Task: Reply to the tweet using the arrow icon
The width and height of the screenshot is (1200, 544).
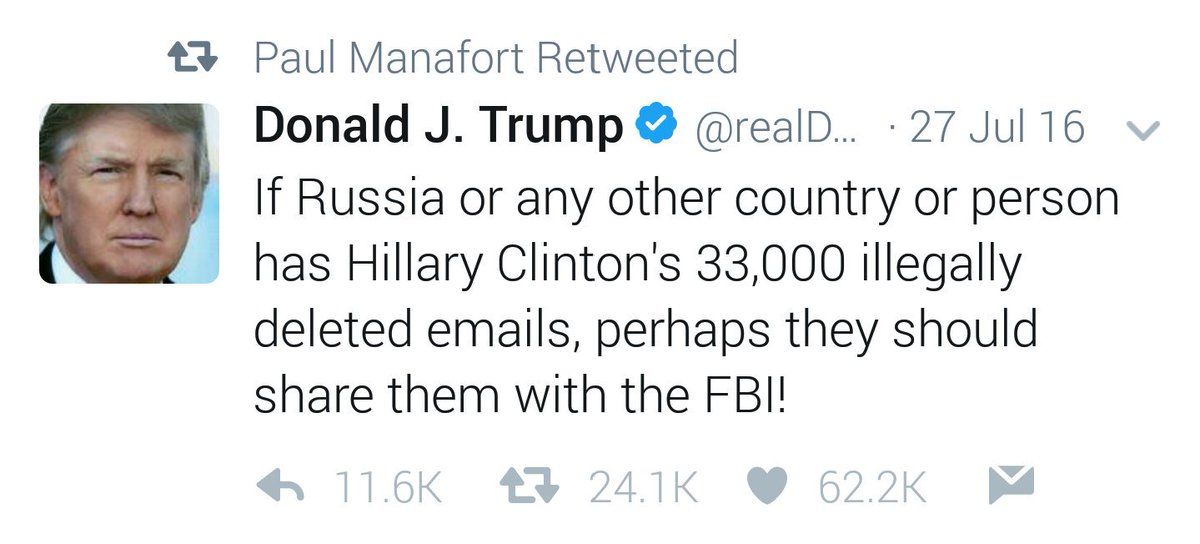Action: [x=283, y=487]
